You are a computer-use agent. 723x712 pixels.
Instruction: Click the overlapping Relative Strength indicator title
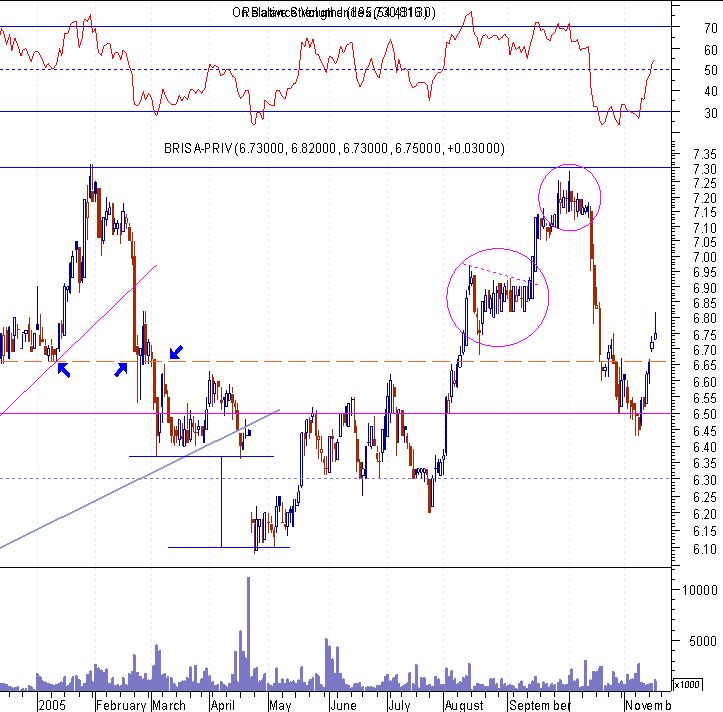333,12
